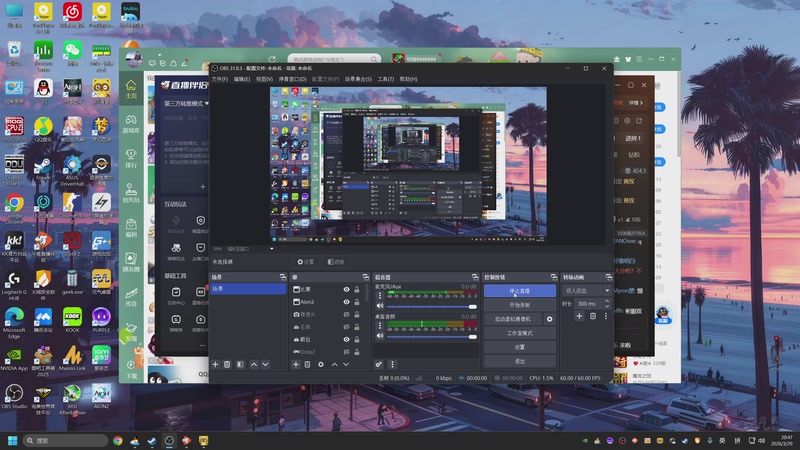Mute the 麦克风/Aux channel
The height and width of the screenshot is (450, 800).
pos(380,306)
